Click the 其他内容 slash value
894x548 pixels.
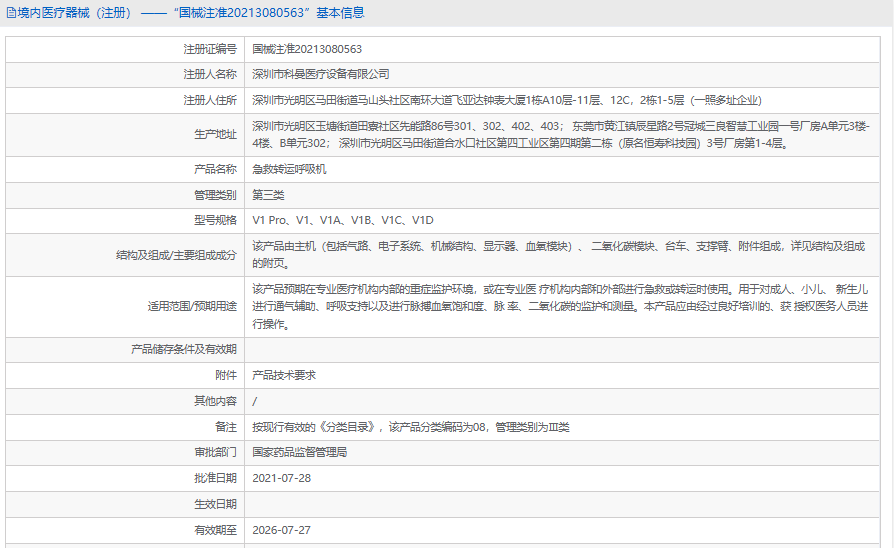254,401
